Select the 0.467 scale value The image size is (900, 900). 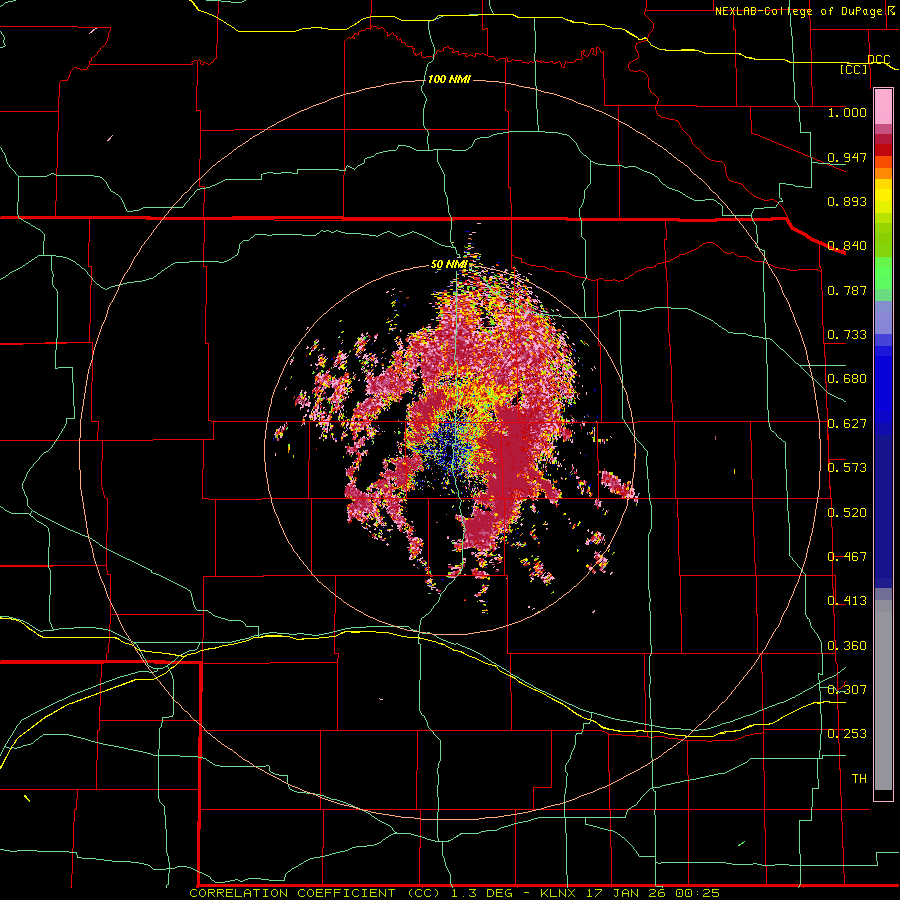coord(847,557)
